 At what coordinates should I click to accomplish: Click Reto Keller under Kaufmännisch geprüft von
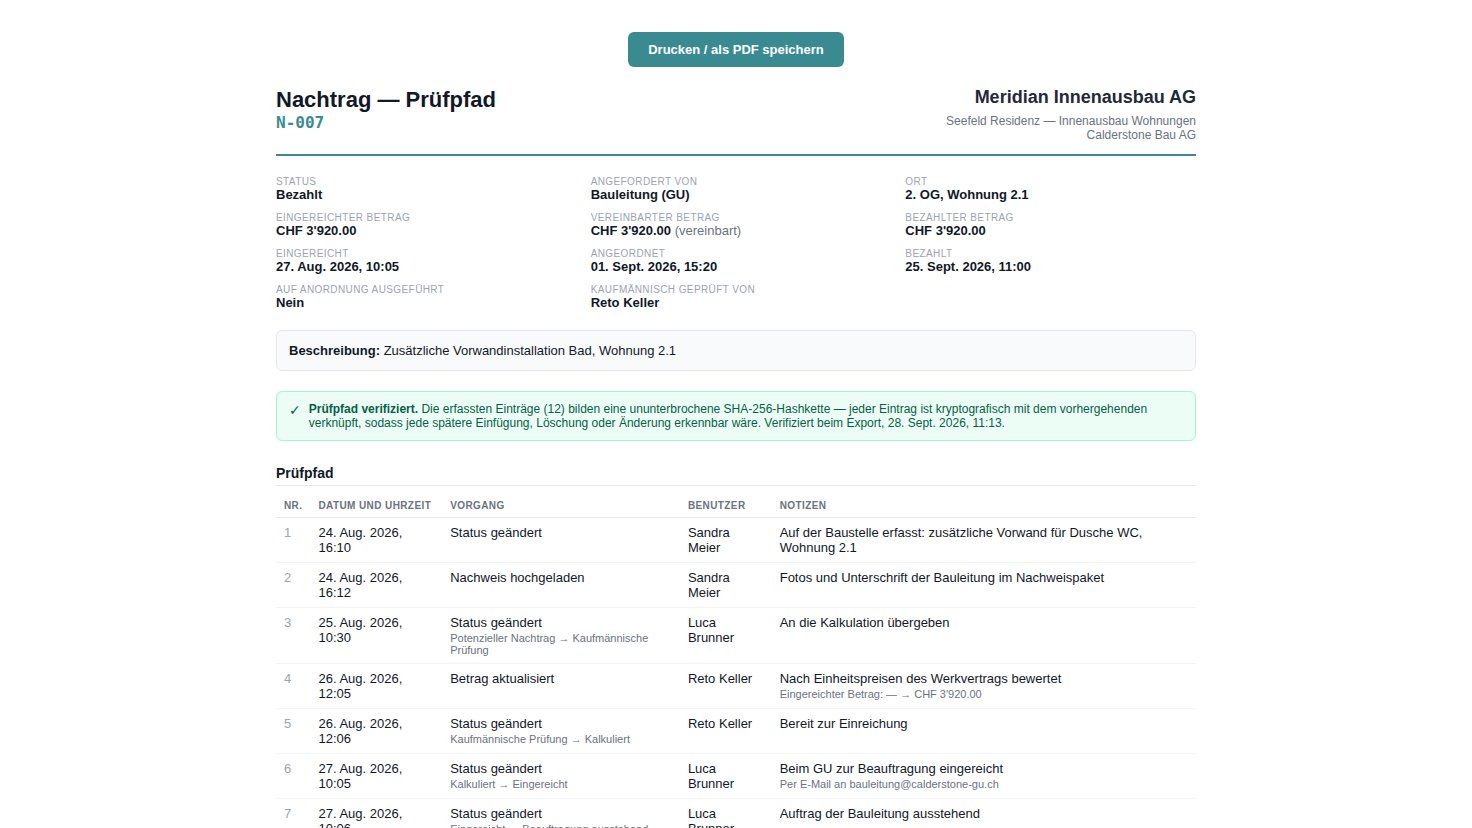pyautogui.click(x=625, y=303)
